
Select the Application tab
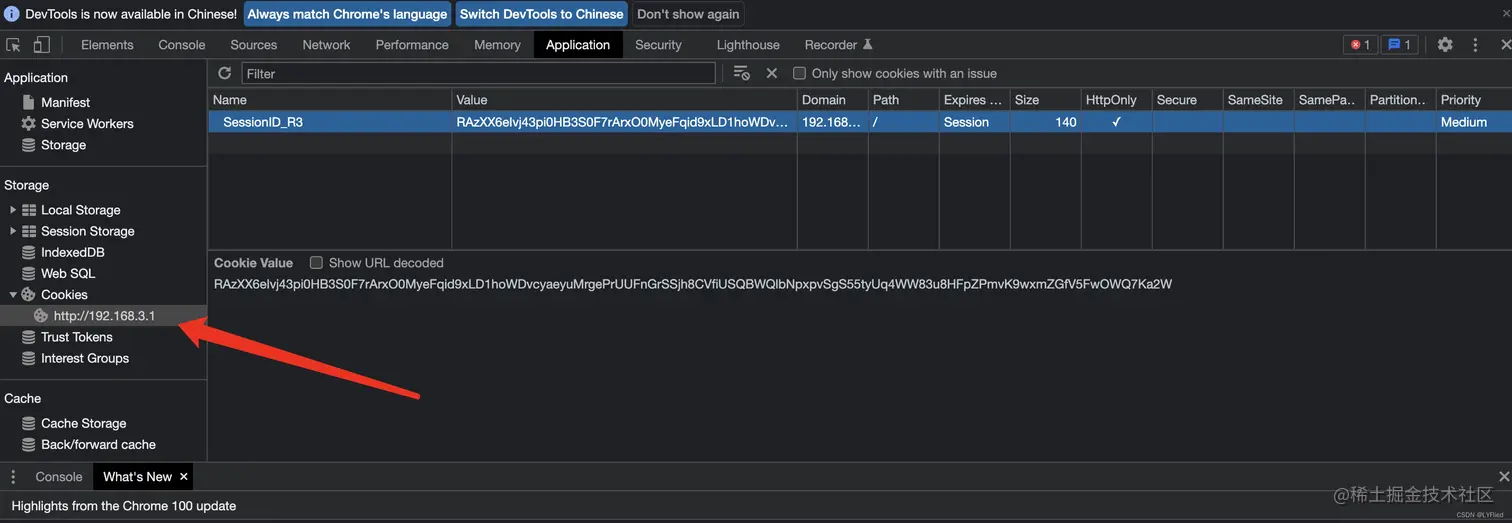coord(578,45)
